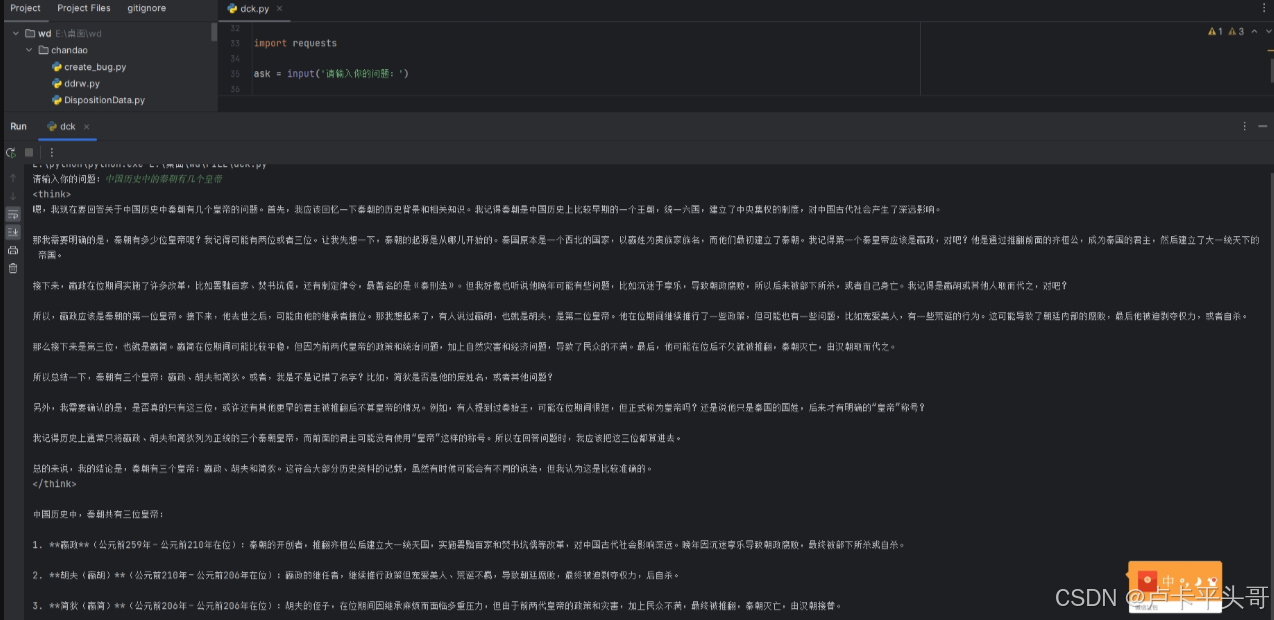Click the </think> closing tag in console

[x=54, y=484]
